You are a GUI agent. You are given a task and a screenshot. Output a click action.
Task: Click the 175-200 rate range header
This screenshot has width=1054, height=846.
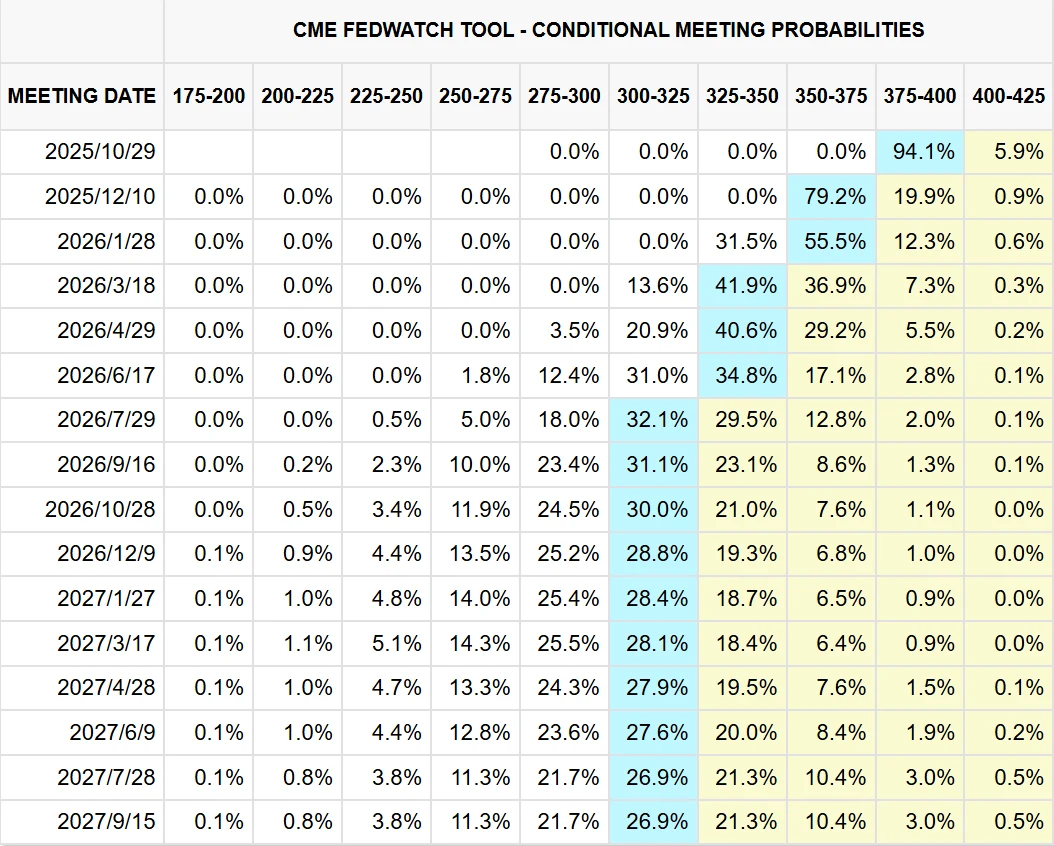[x=208, y=96]
